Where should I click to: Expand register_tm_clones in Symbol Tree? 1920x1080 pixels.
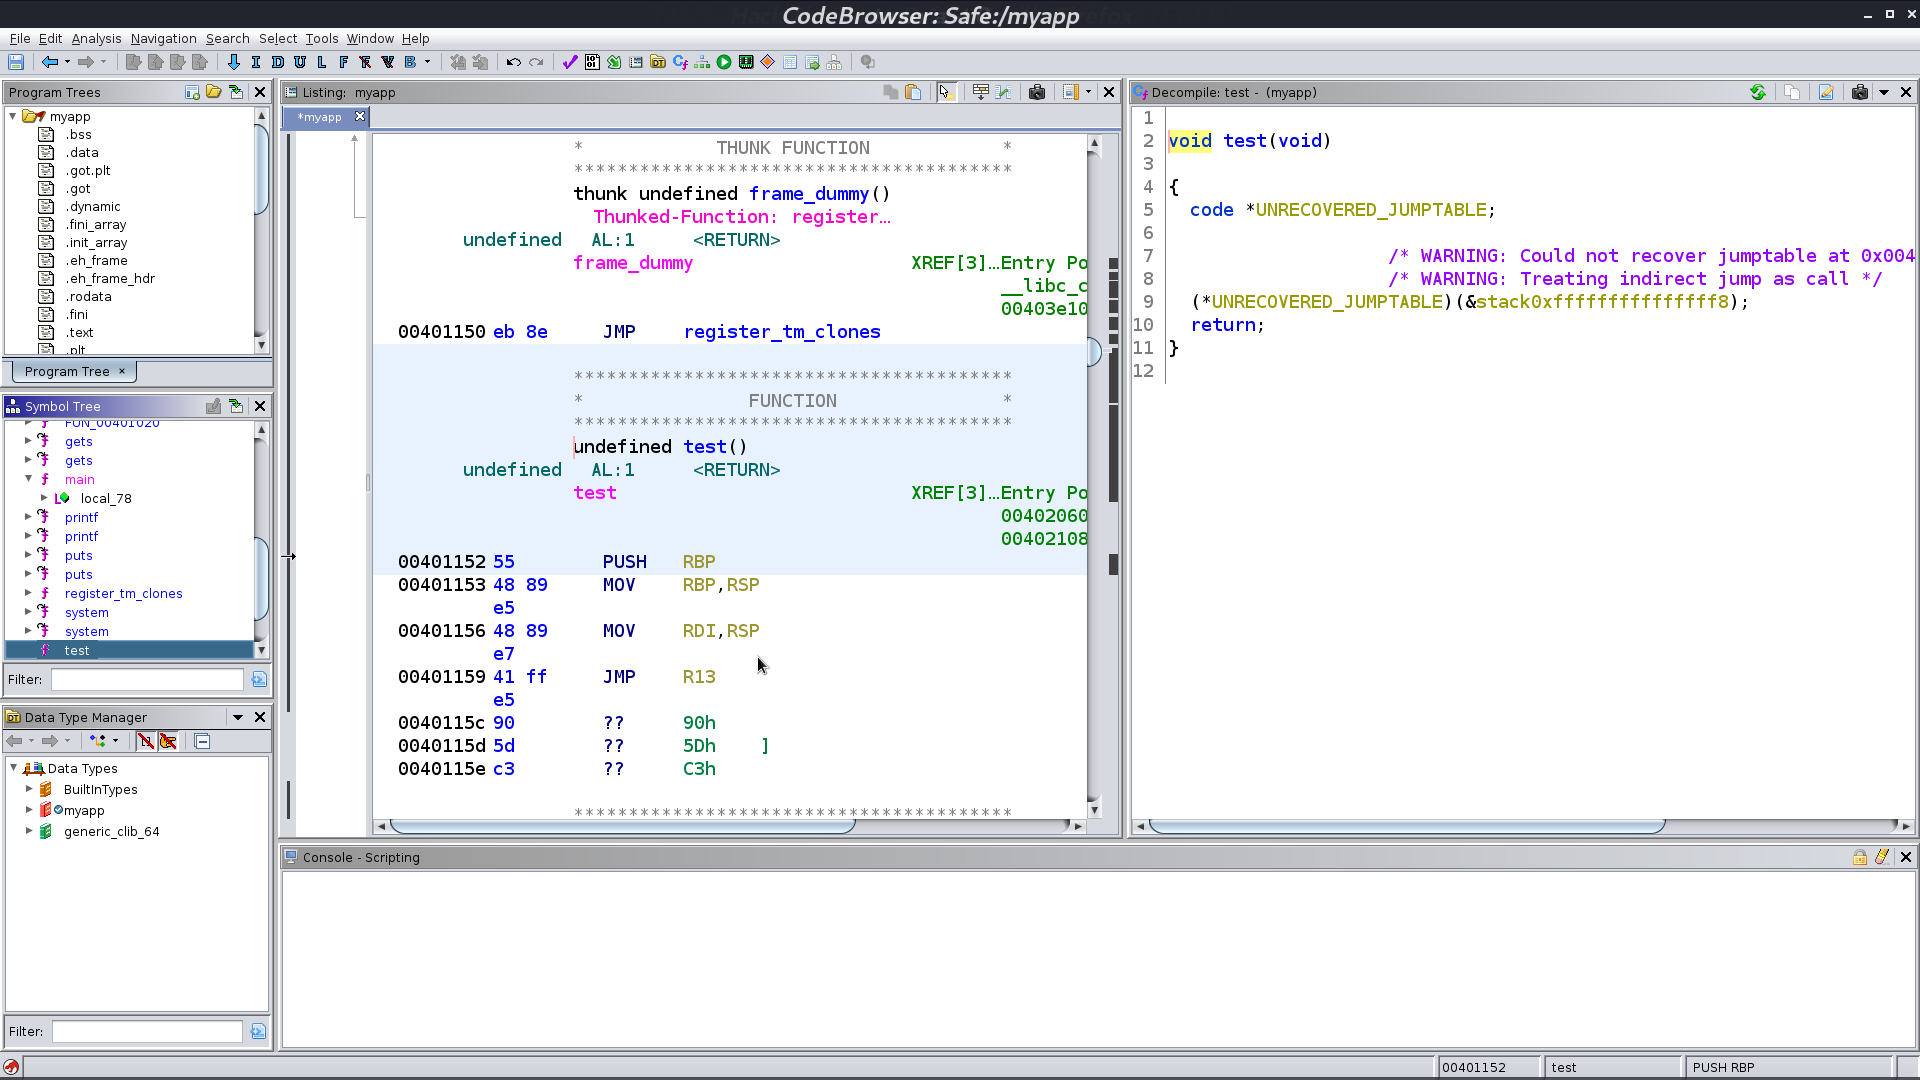pyautogui.click(x=29, y=593)
